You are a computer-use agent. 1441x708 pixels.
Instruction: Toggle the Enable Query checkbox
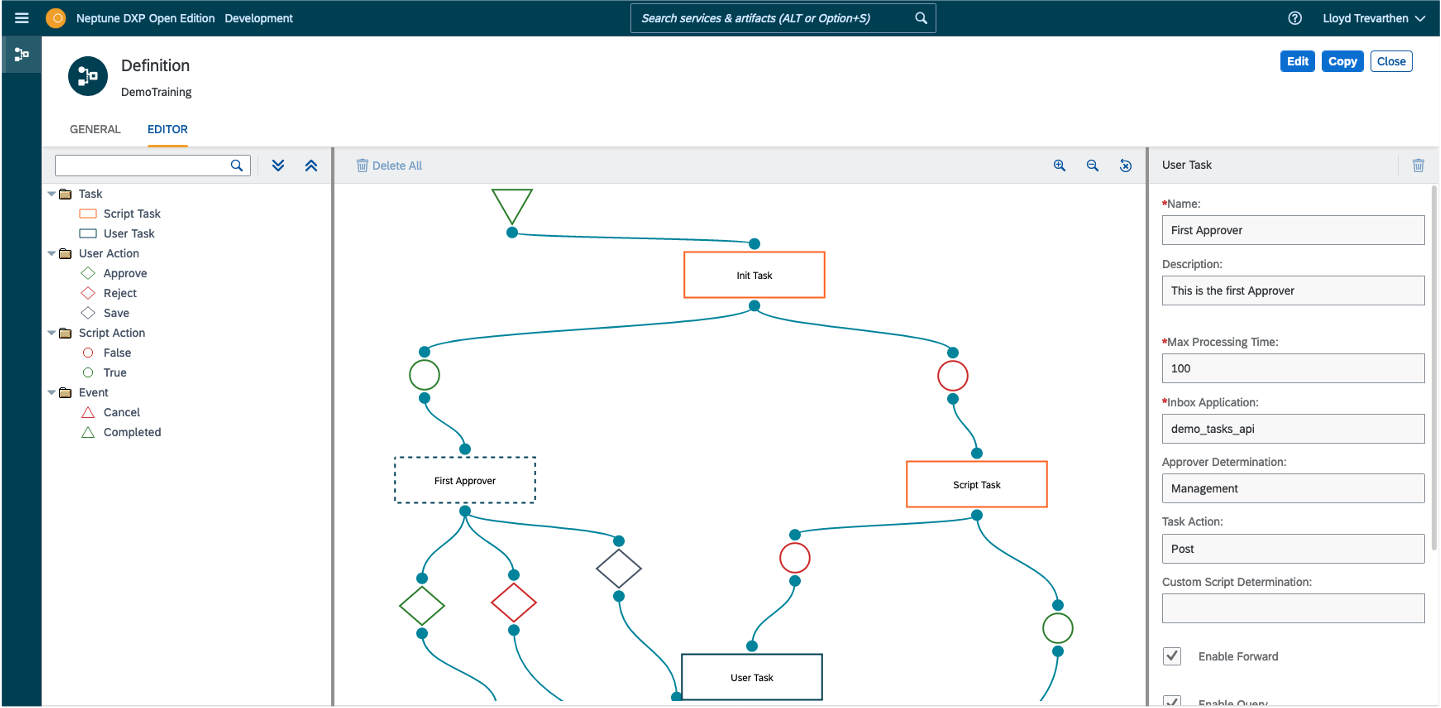coord(1172,702)
